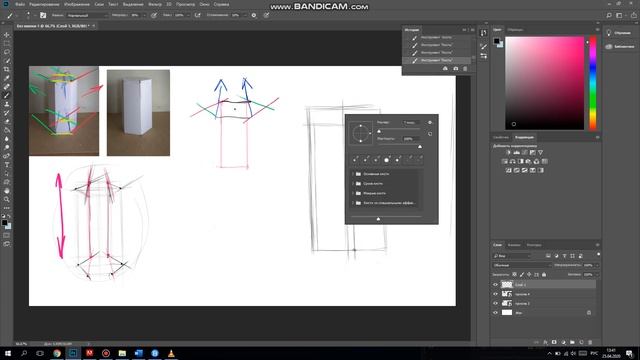The width and height of the screenshot is (640, 360).
Task: Hide the Слой 1 layer
Action: coord(495,284)
